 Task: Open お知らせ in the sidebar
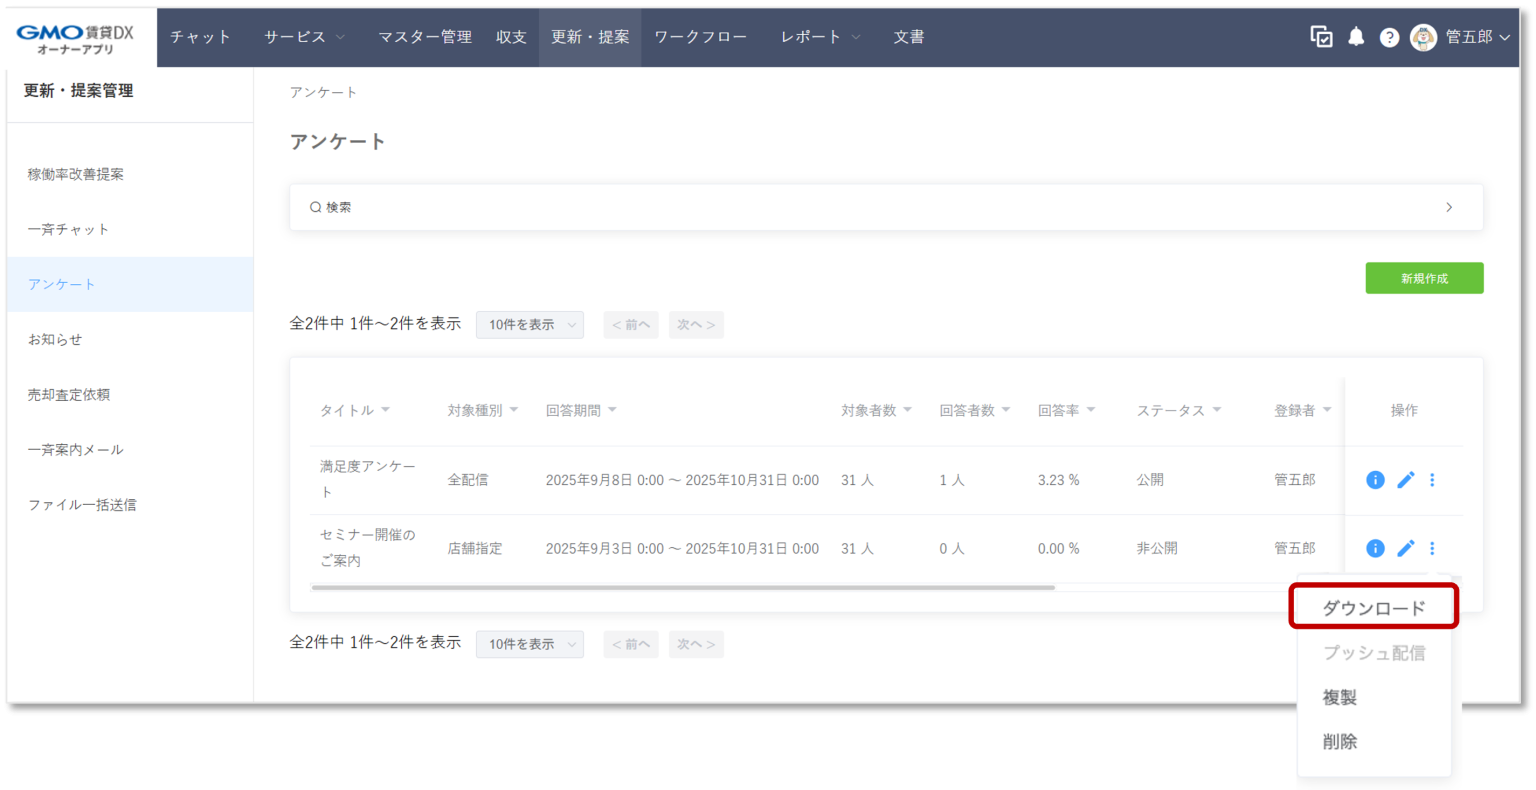55,339
